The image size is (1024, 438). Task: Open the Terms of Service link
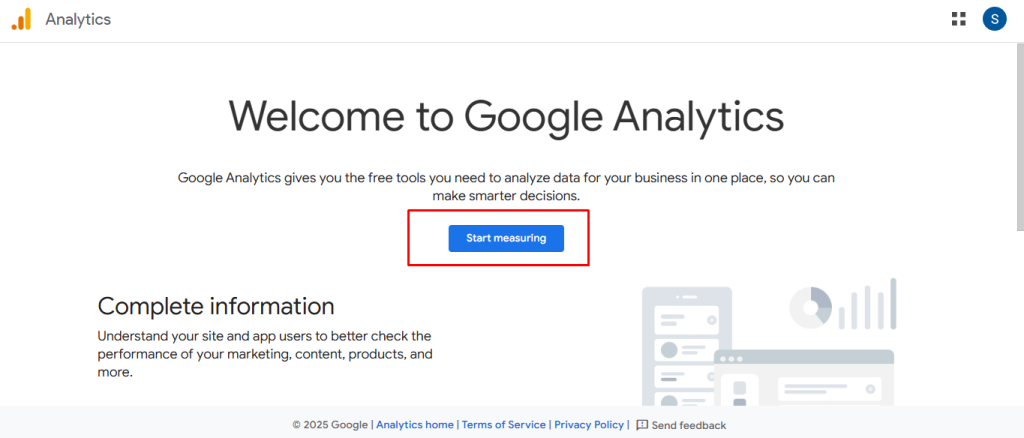click(504, 425)
